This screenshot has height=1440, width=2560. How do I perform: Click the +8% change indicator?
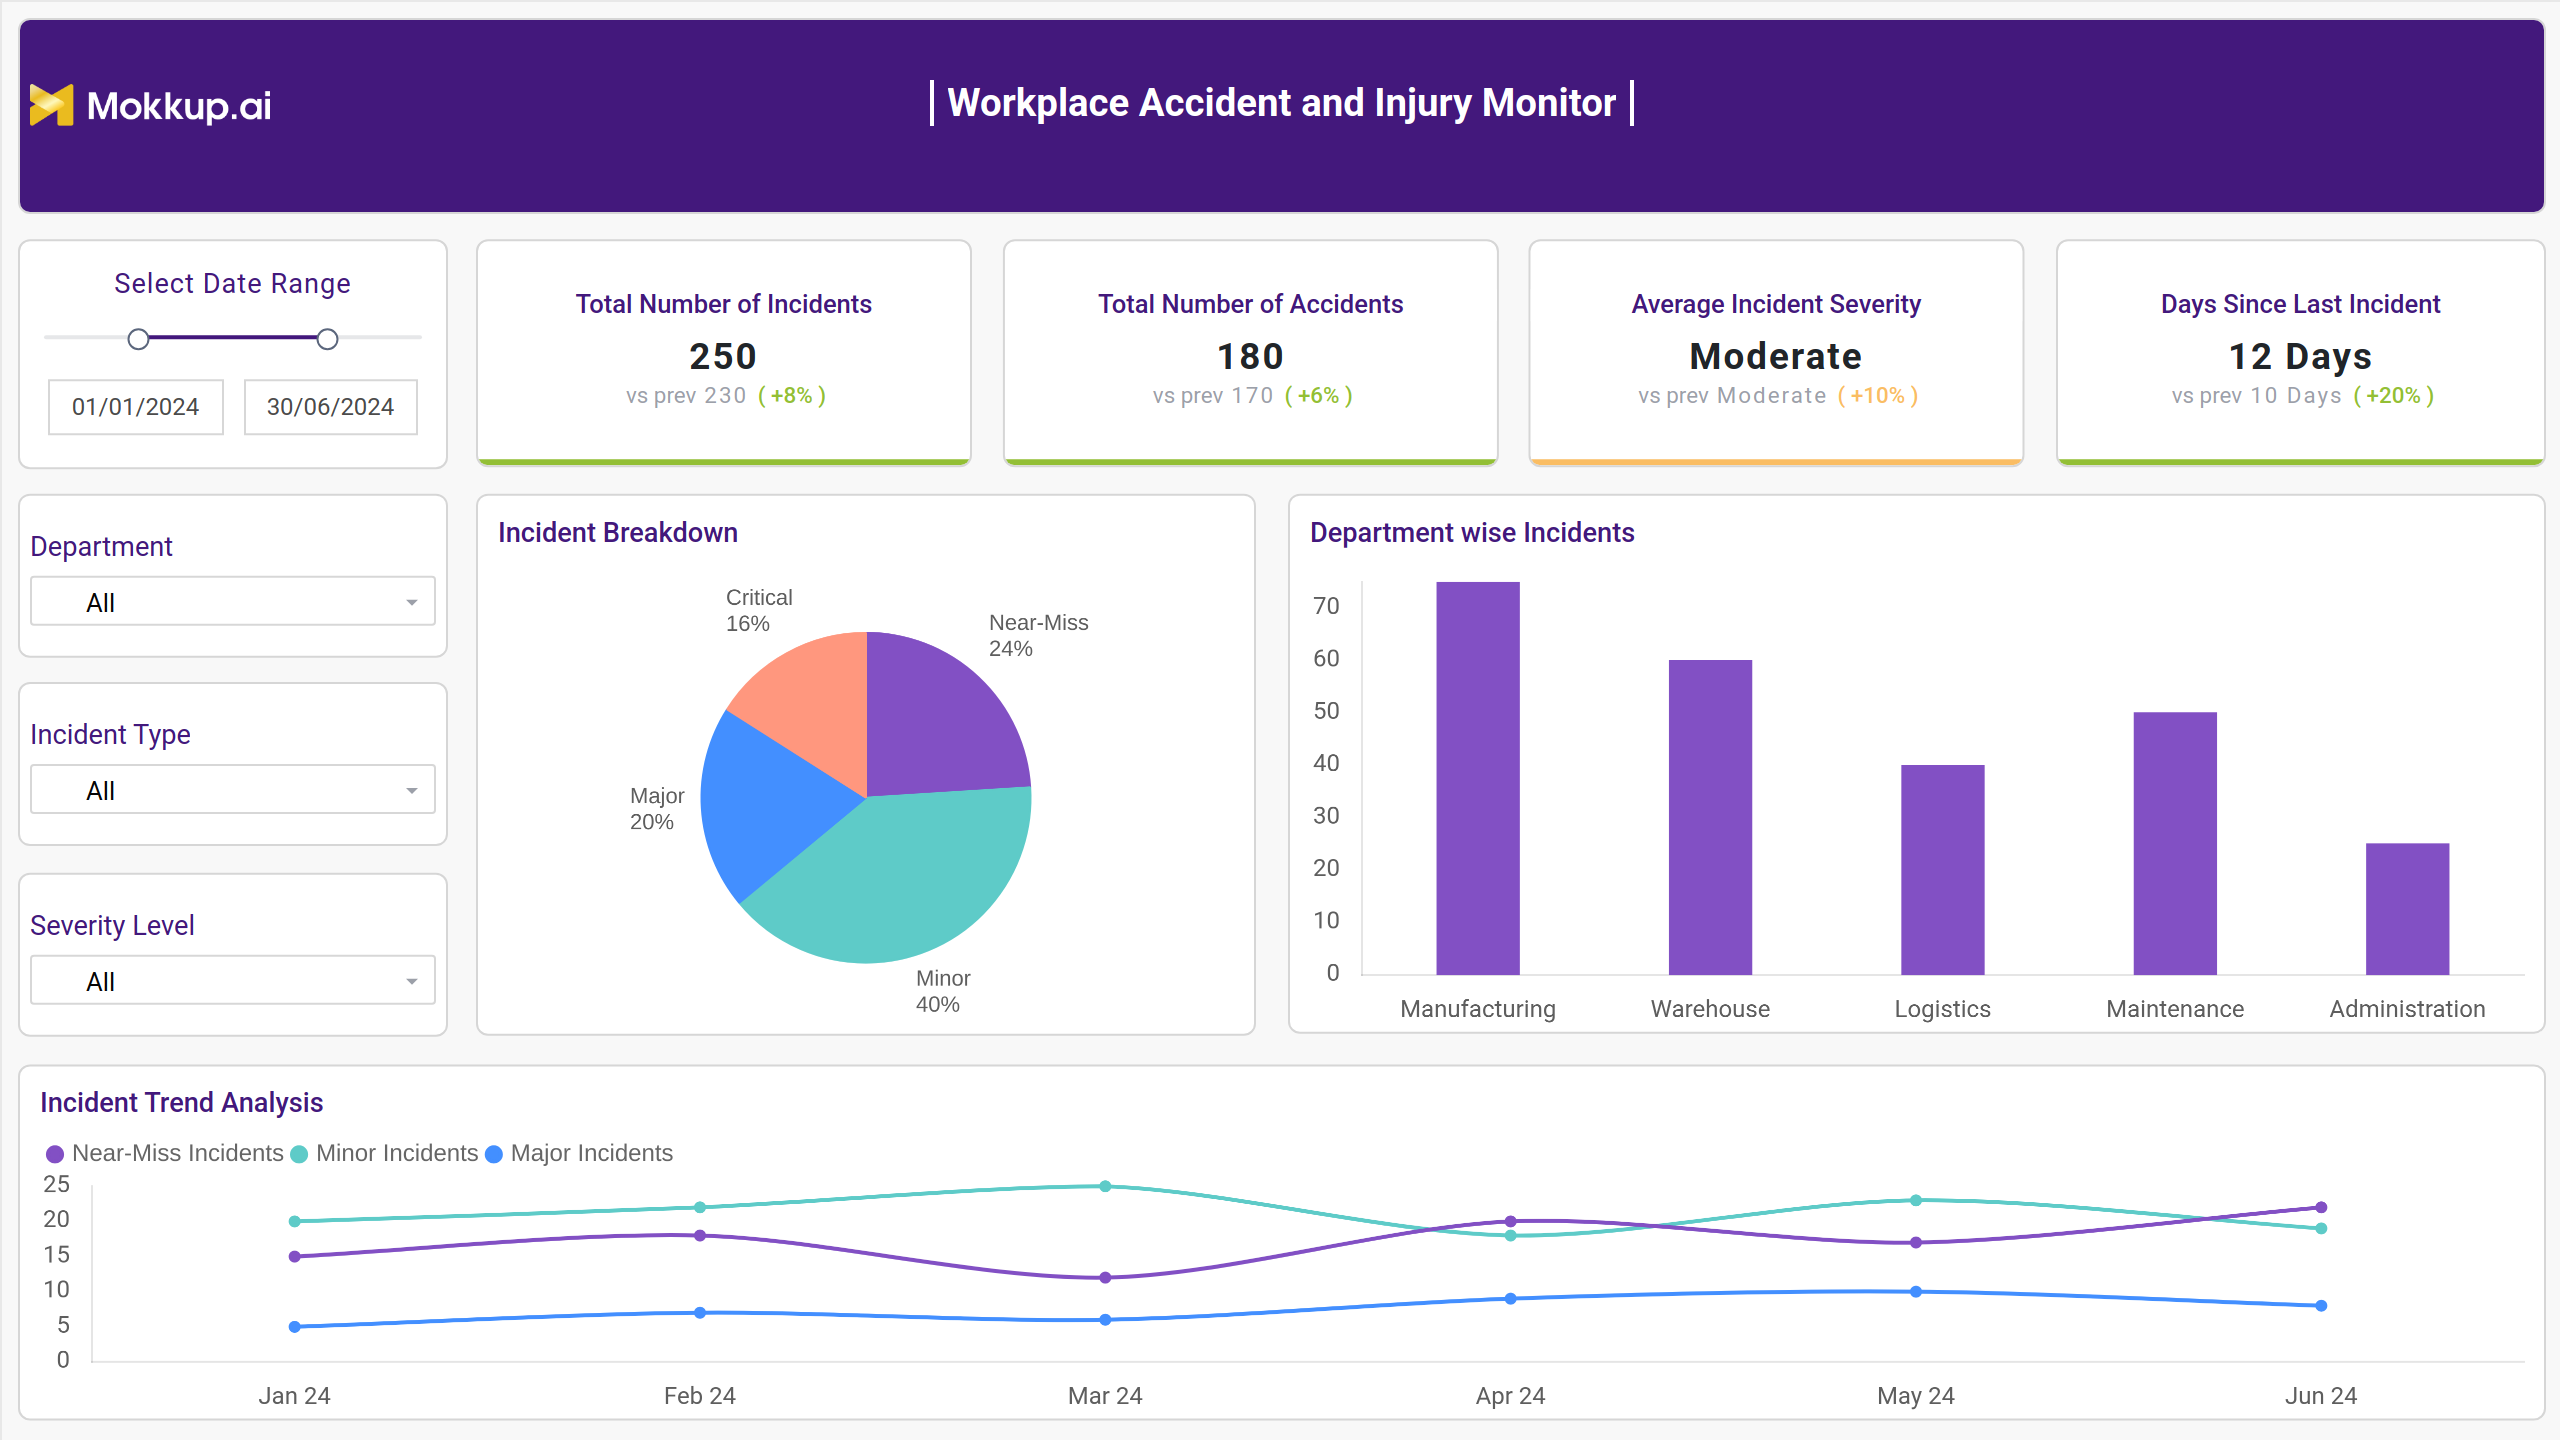(791, 396)
